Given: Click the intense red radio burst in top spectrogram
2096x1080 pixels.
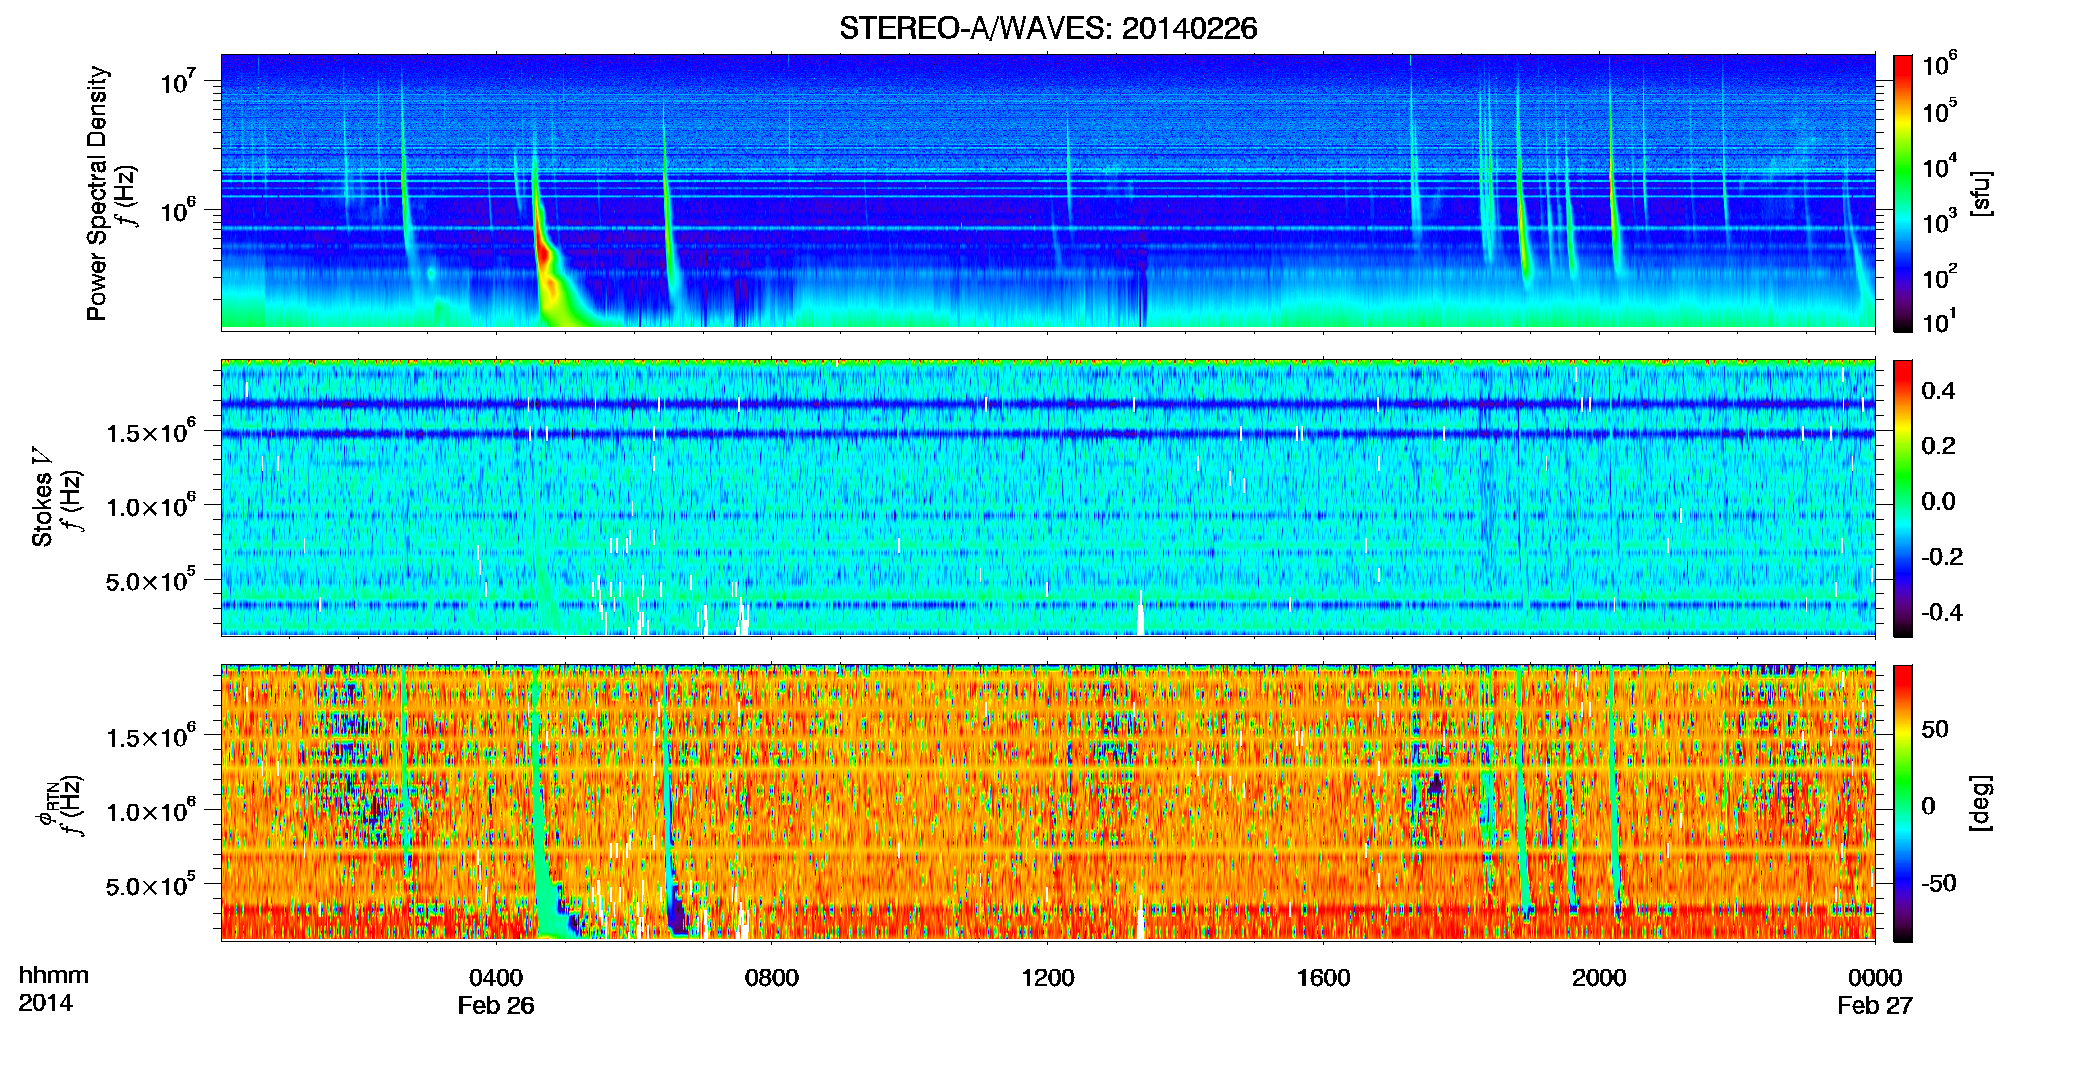Looking at the screenshot, I should (x=545, y=255).
